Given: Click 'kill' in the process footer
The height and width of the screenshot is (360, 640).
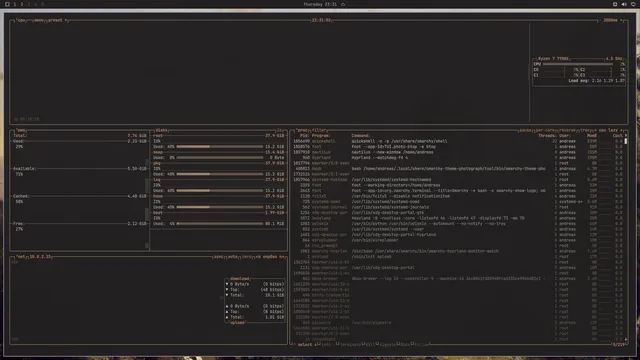Looking at the screenshot, I should 370,344.
